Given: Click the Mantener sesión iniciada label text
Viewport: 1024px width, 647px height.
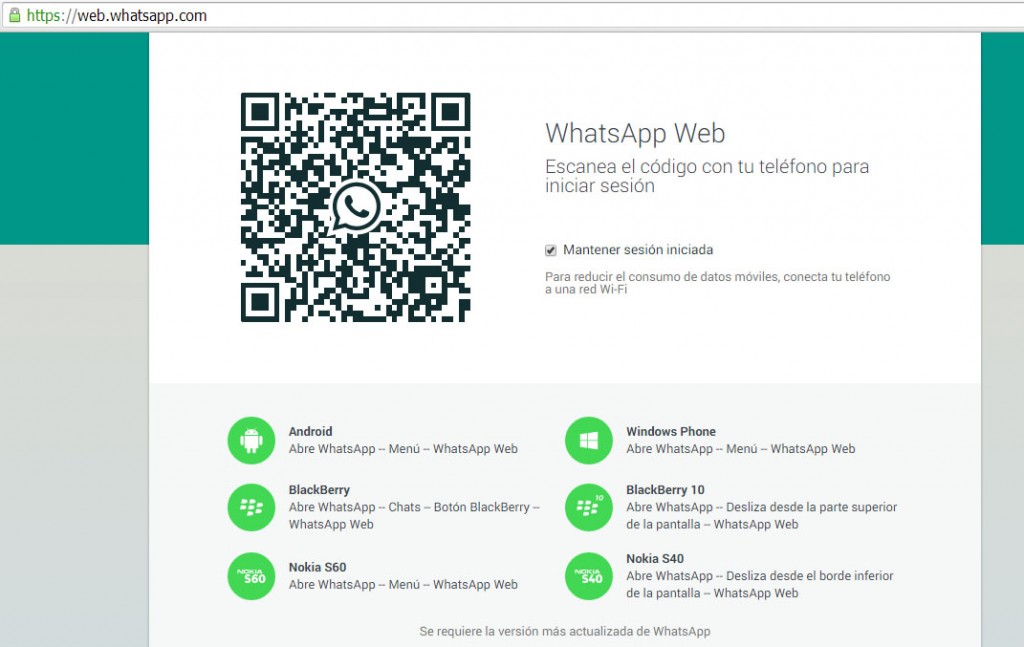Looking at the screenshot, I should (638, 250).
